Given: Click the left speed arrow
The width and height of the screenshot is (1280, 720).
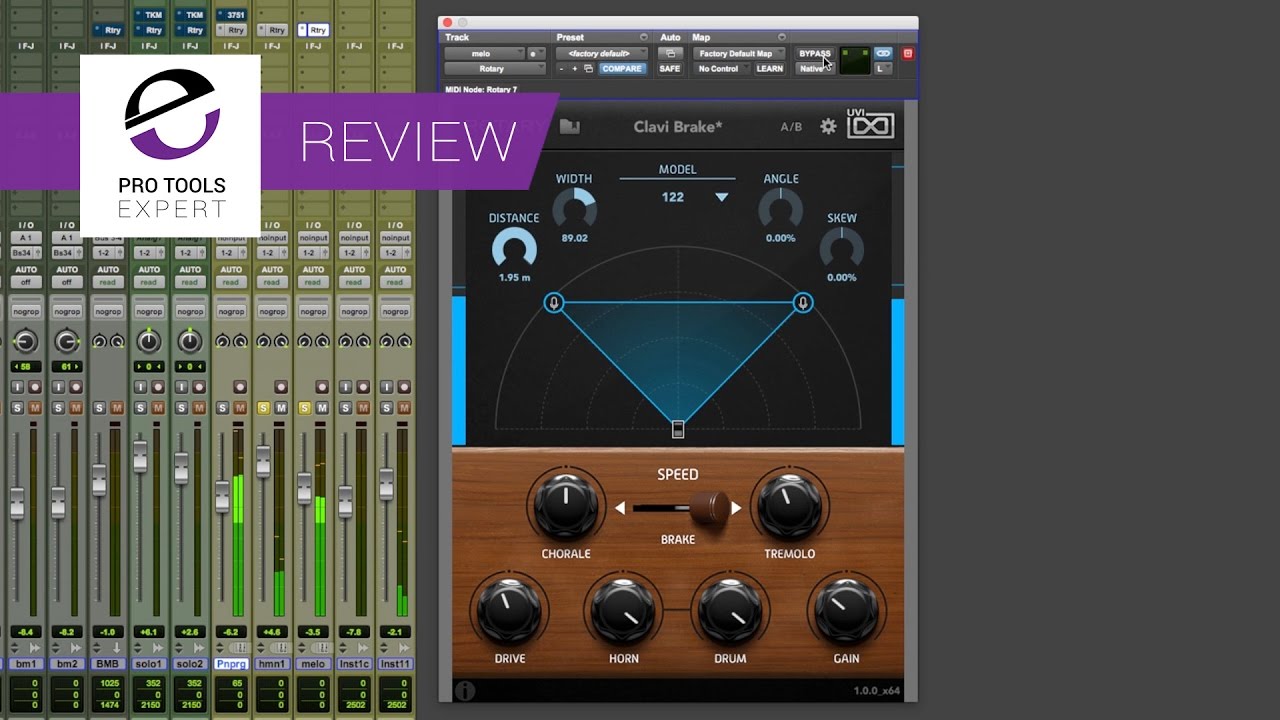Looking at the screenshot, I should (620, 508).
